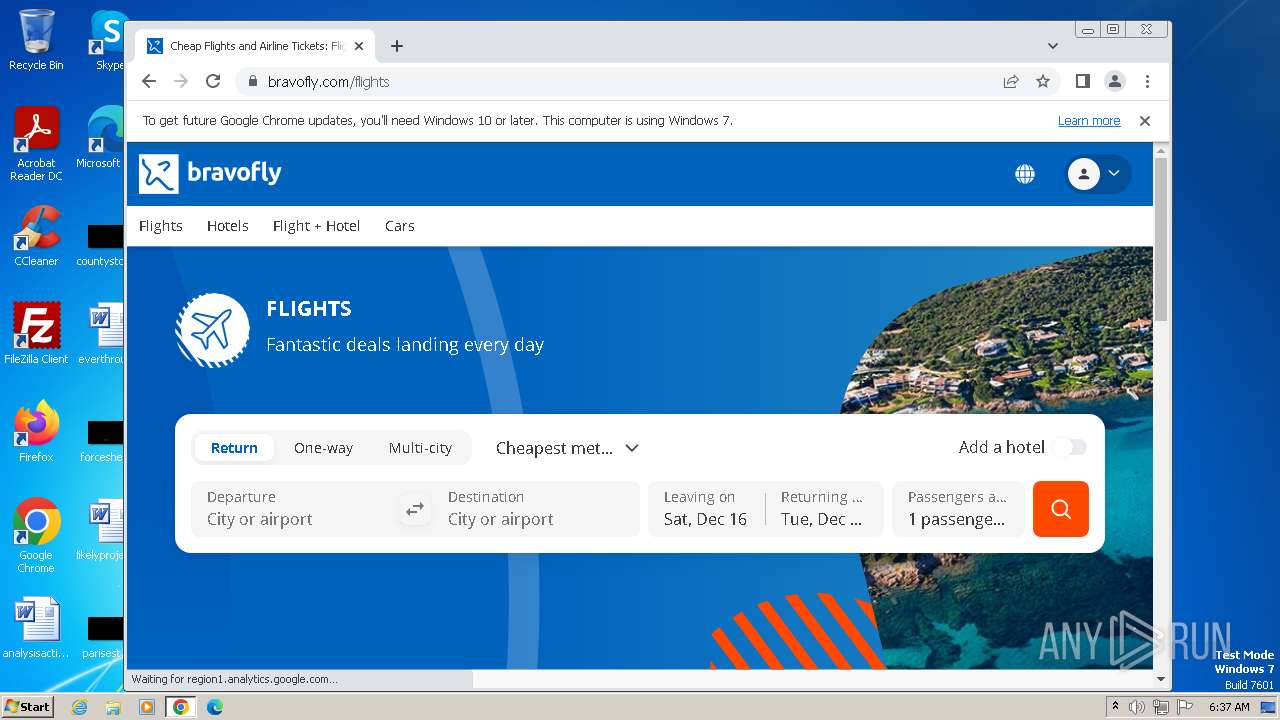
Task: Bookmark this page star
Action: (1043, 82)
